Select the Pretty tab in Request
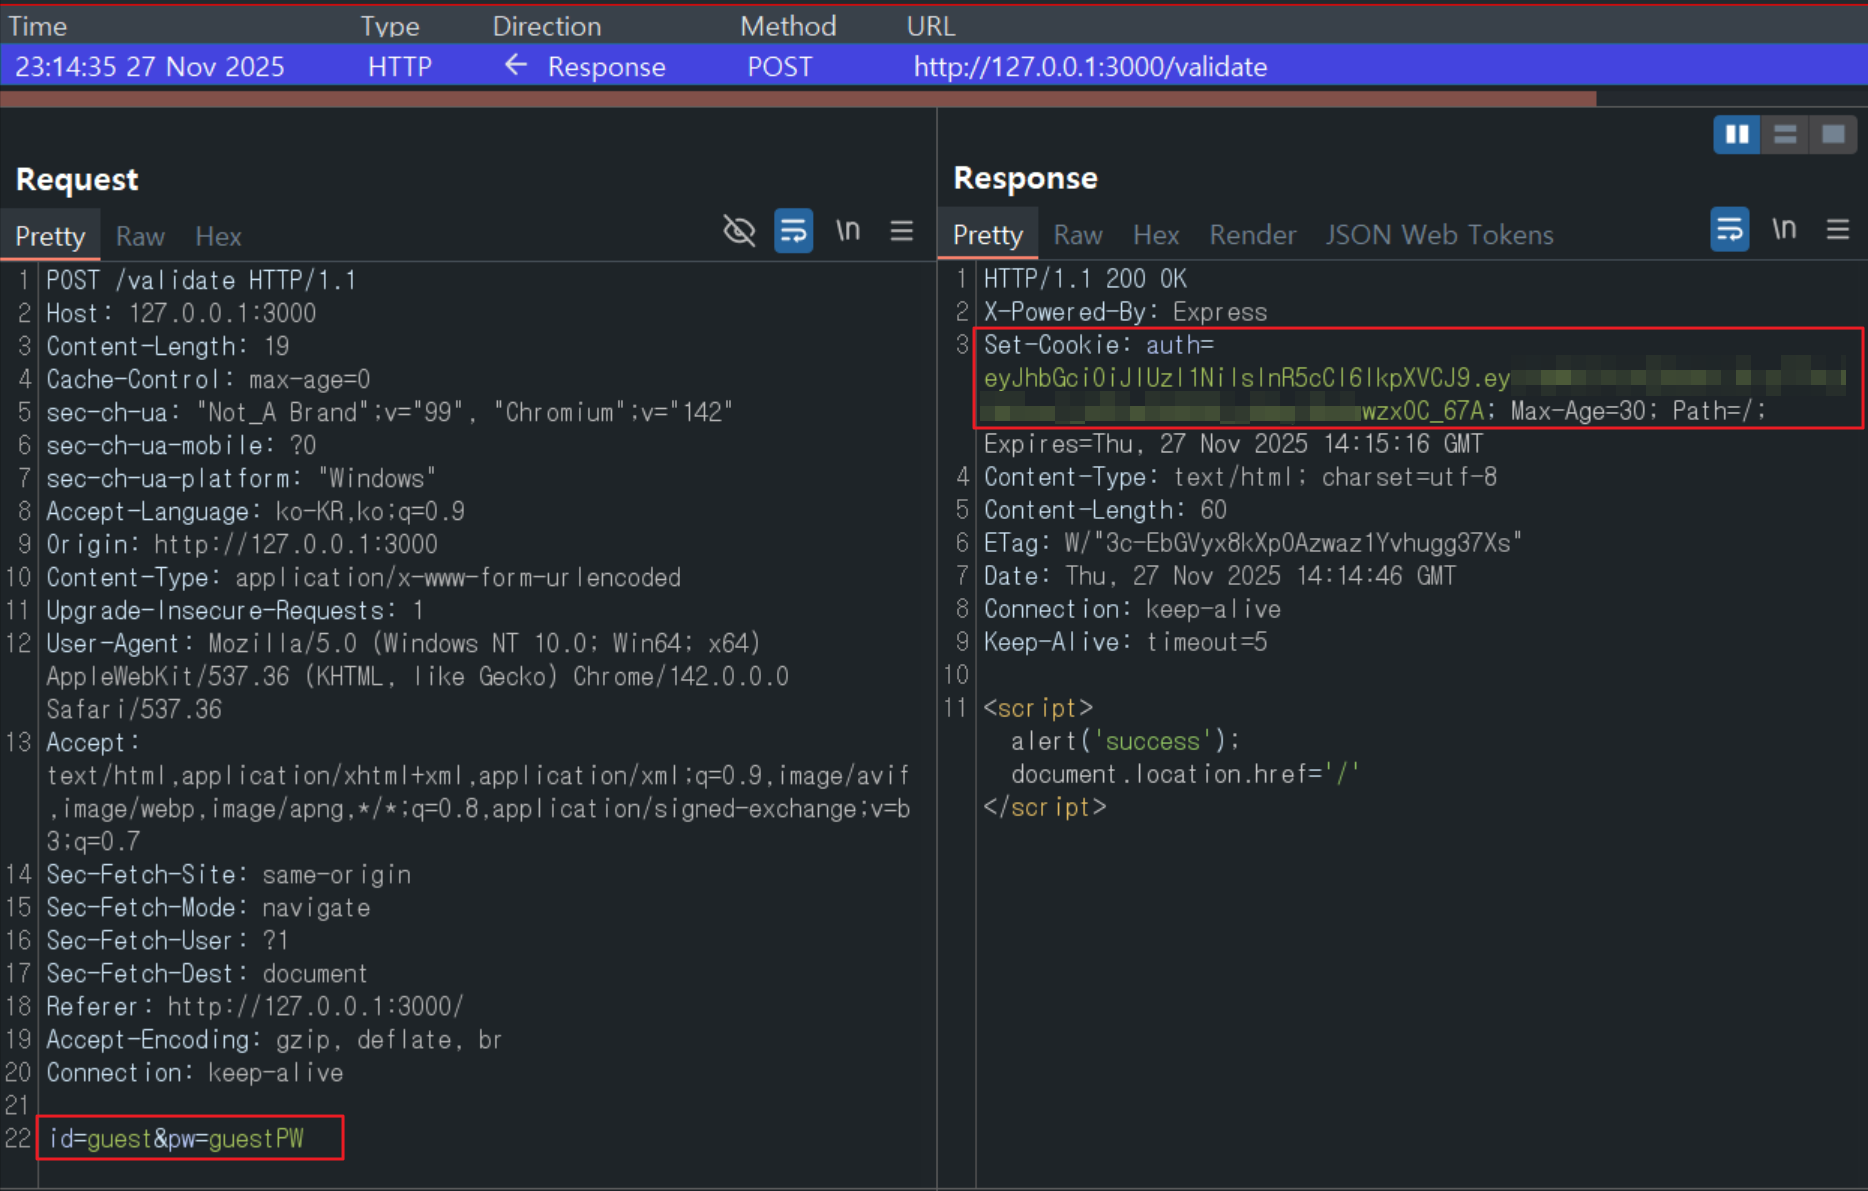 tap(50, 236)
